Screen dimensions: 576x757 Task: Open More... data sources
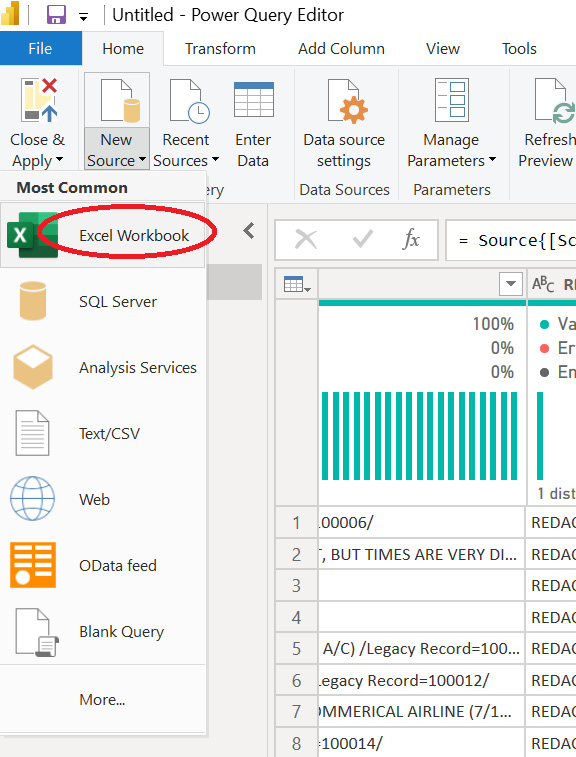pos(102,700)
